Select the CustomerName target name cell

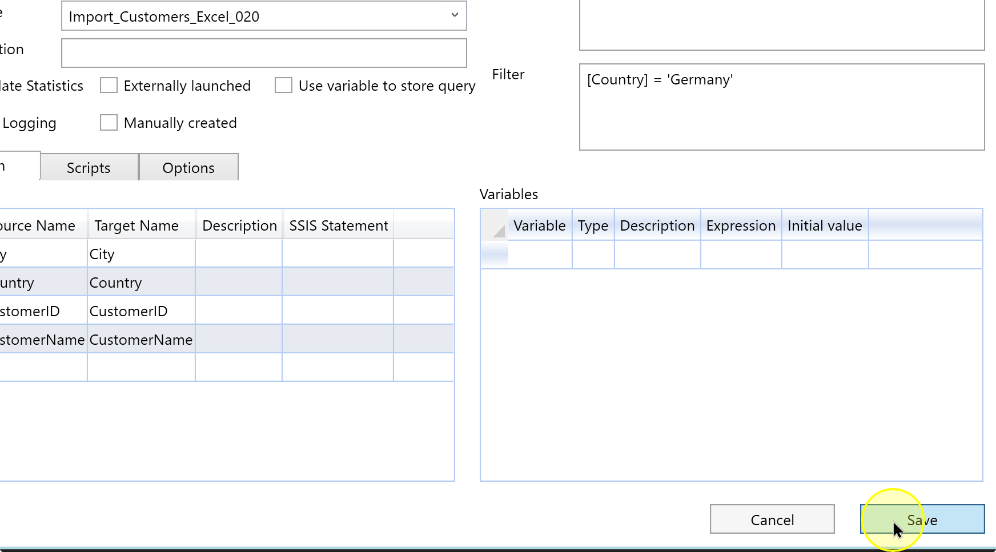(142, 340)
